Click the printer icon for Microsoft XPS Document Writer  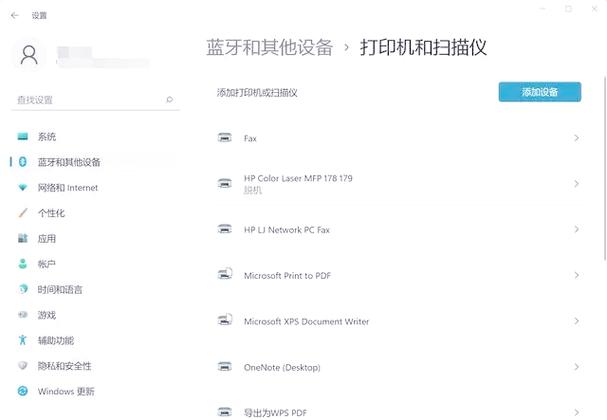click(x=225, y=320)
